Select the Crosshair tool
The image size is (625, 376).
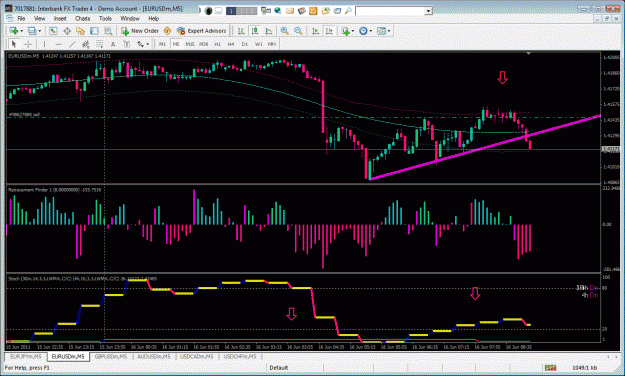pyautogui.click(x=28, y=44)
